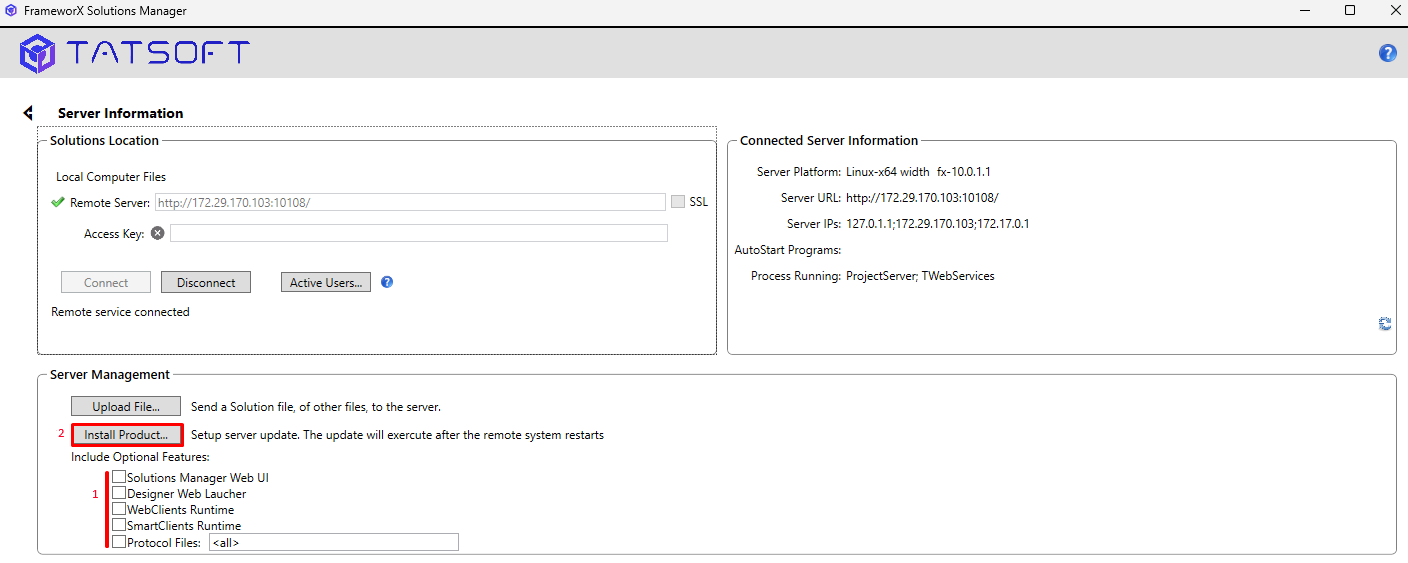The width and height of the screenshot is (1408, 563).
Task: Clear the Access Key with the X icon
Action: [x=157, y=233]
